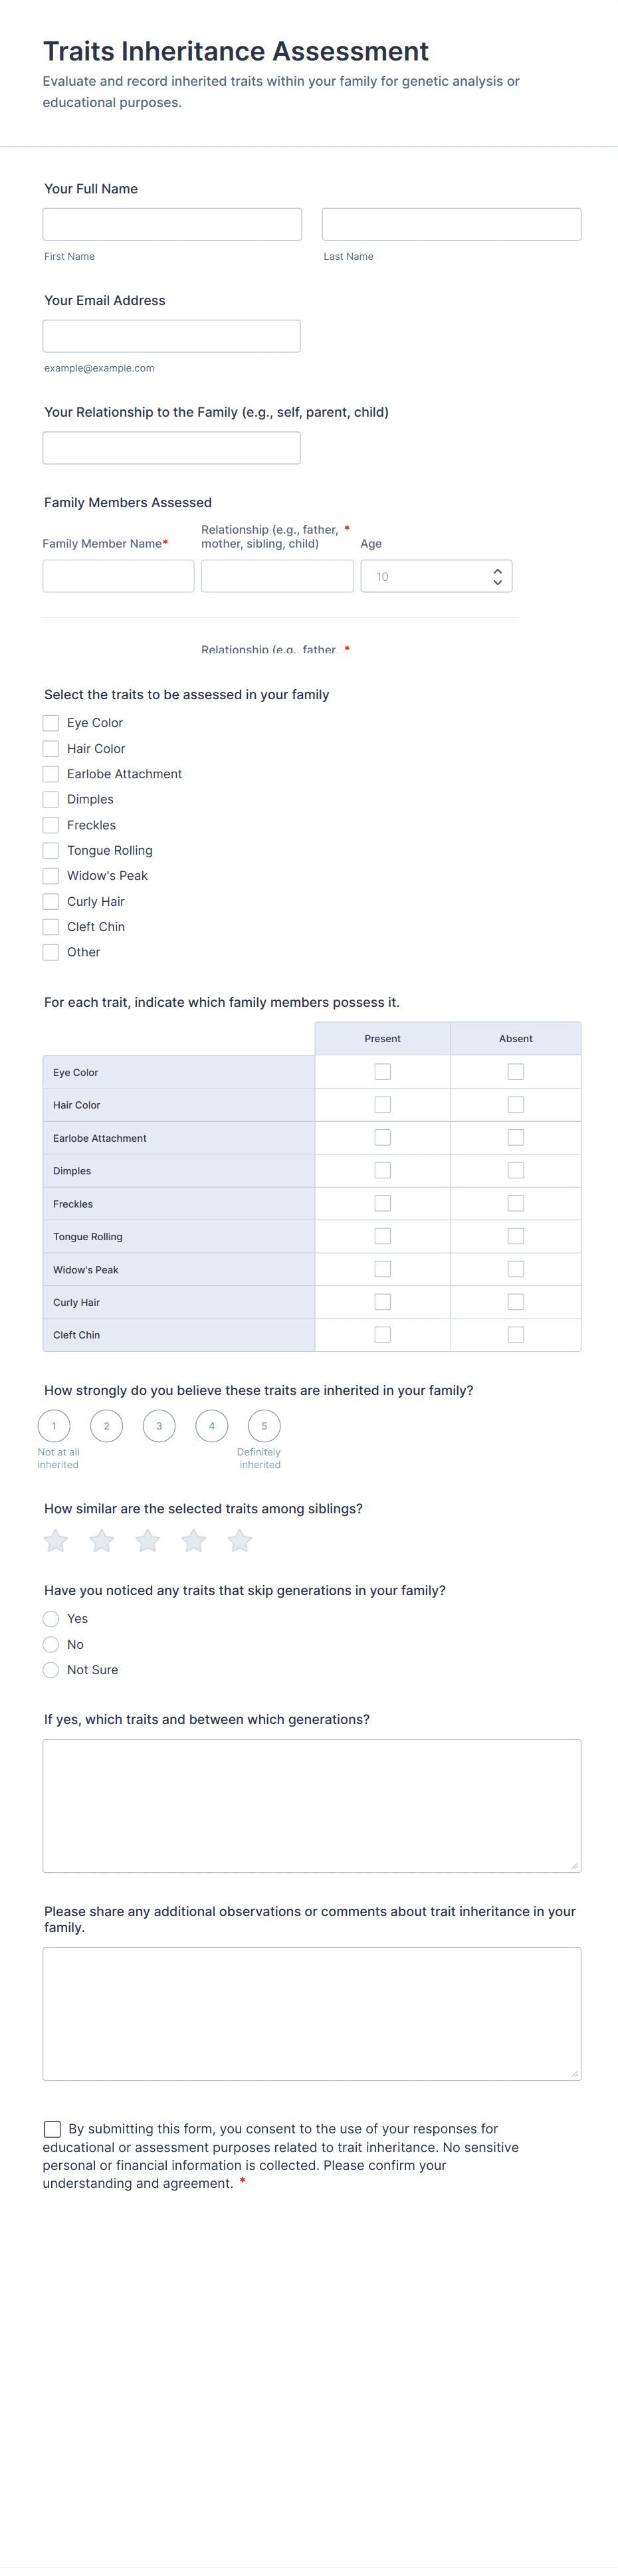Viewport: 618px width, 2576px height.
Task: Select Definitely inherited rating of 5
Action: 263,1425
